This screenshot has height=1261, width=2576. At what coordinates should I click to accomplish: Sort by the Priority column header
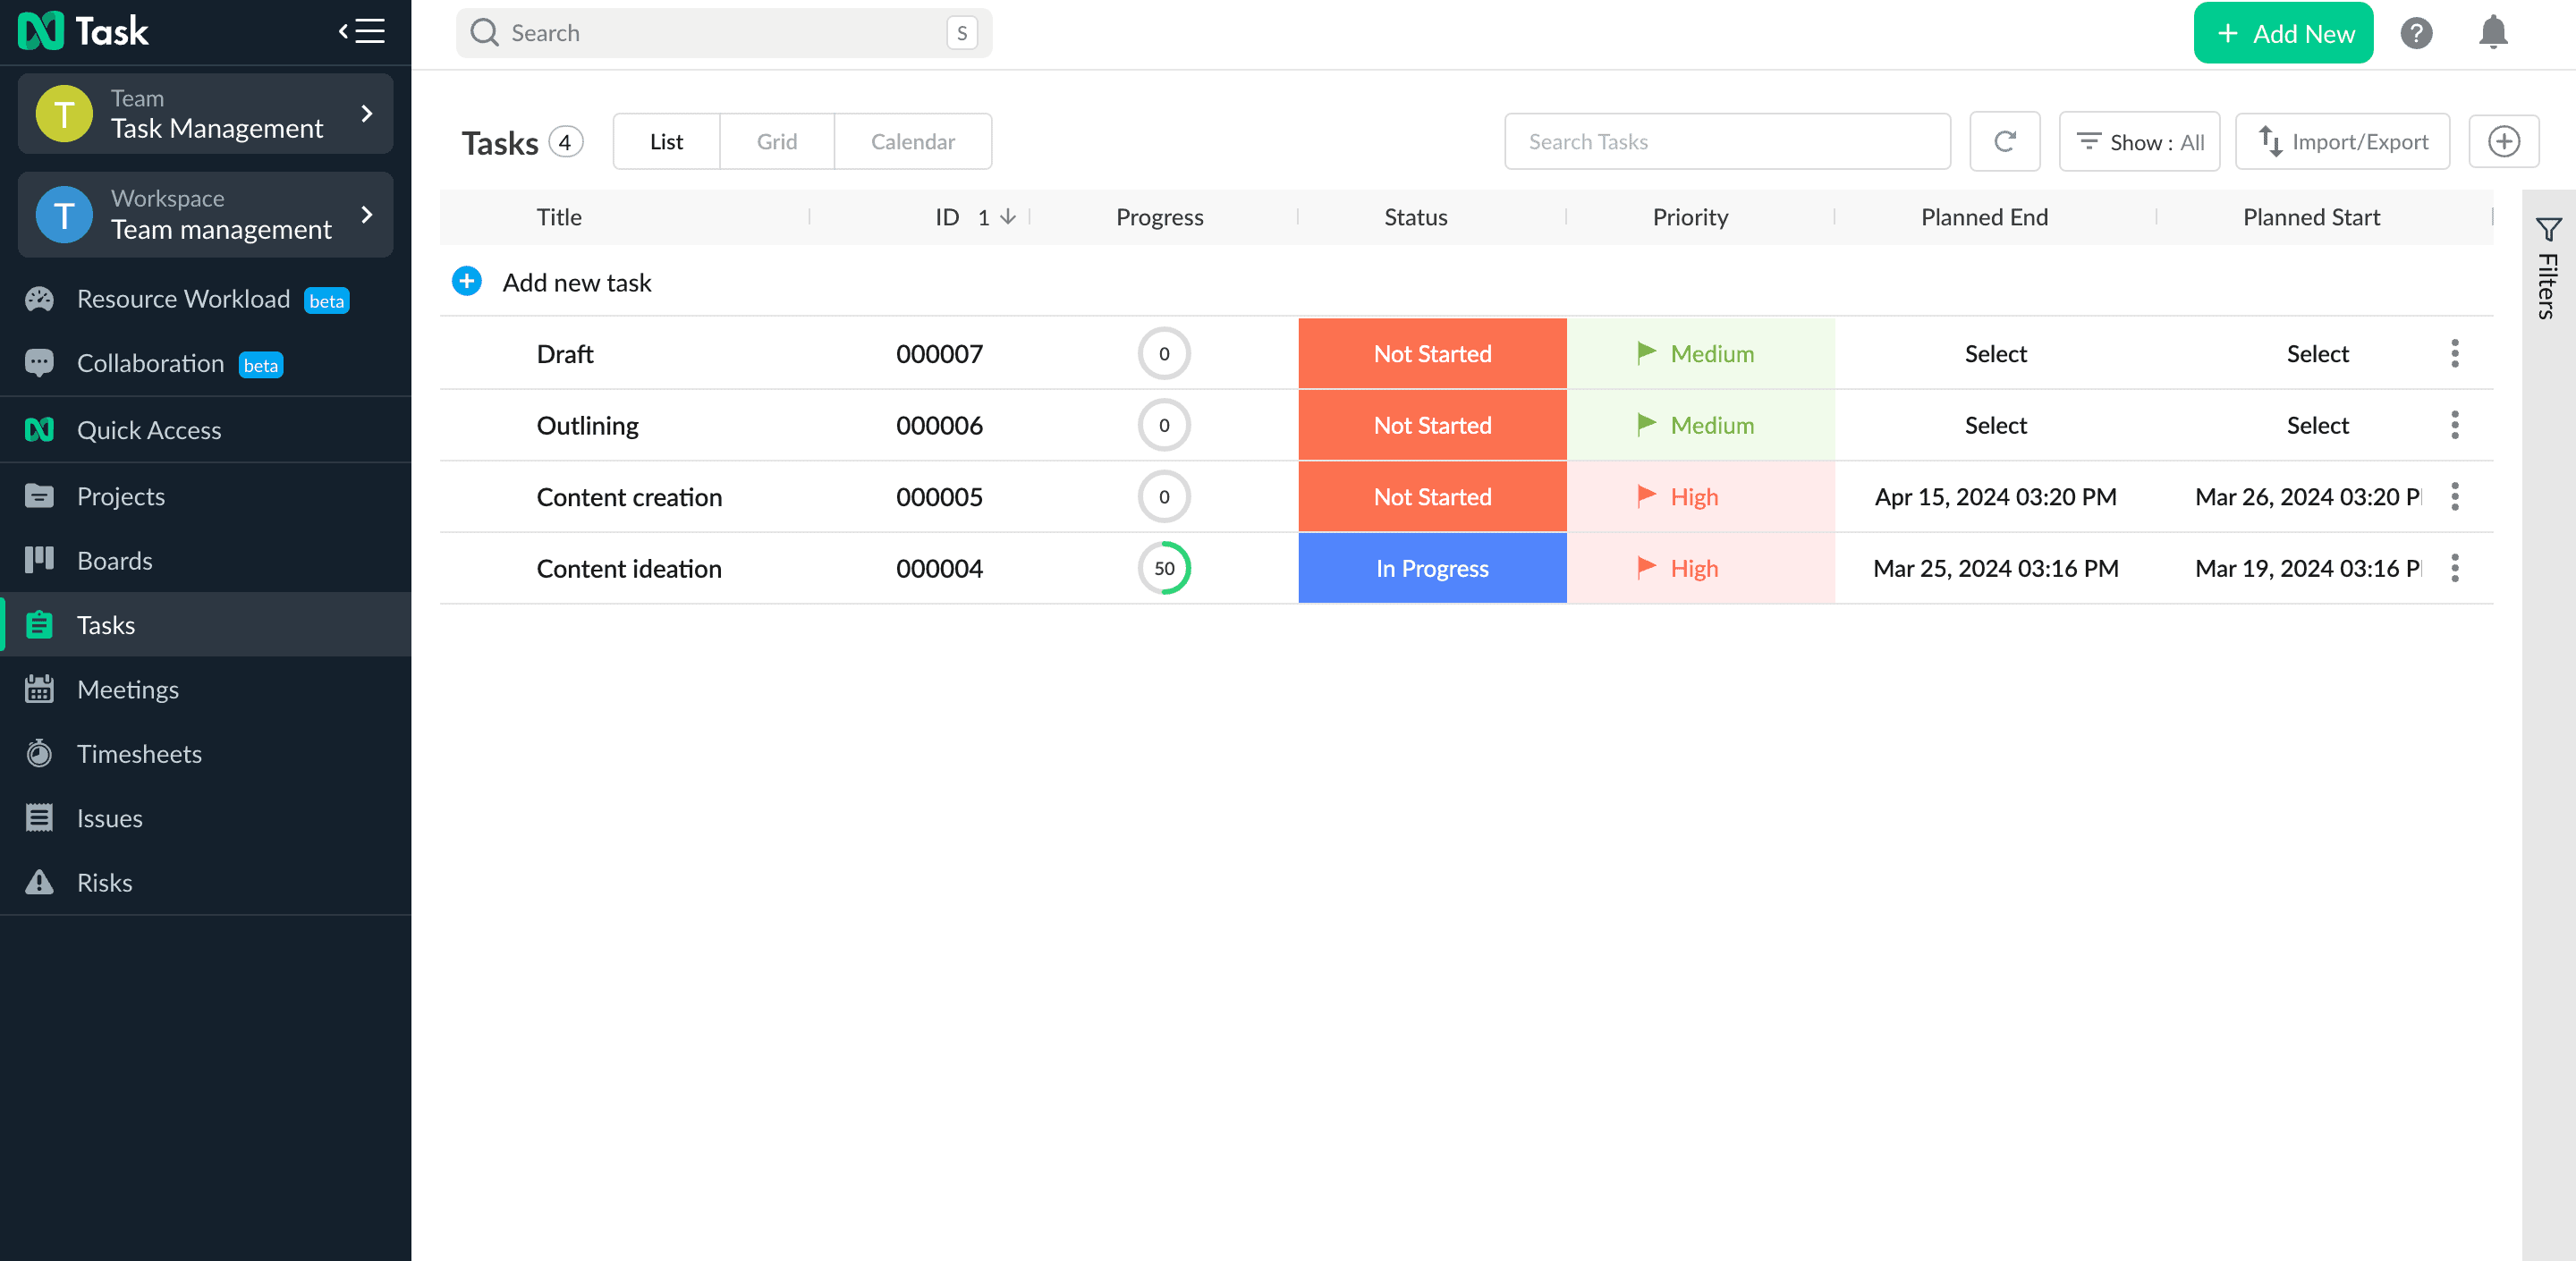[x=1690, y=217]
